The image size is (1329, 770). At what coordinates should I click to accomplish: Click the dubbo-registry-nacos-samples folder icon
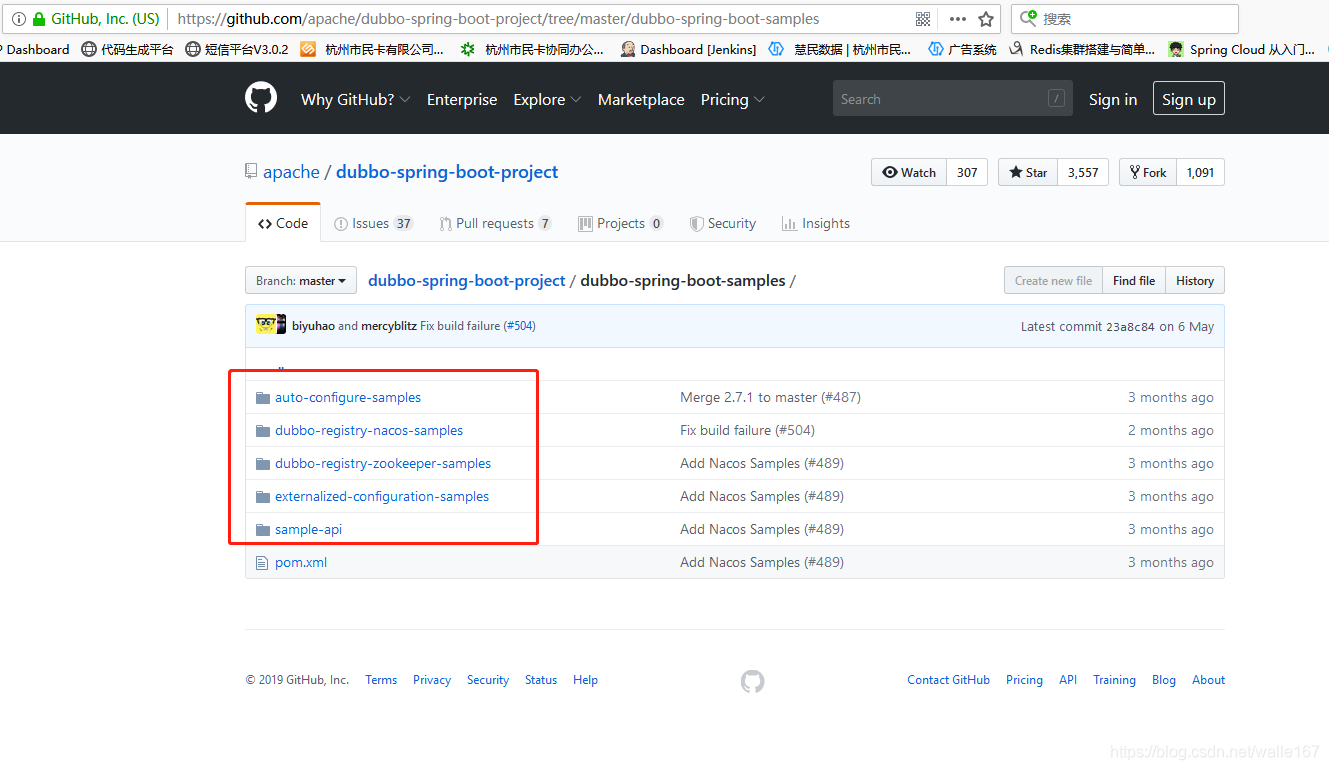tap(263, 431)
